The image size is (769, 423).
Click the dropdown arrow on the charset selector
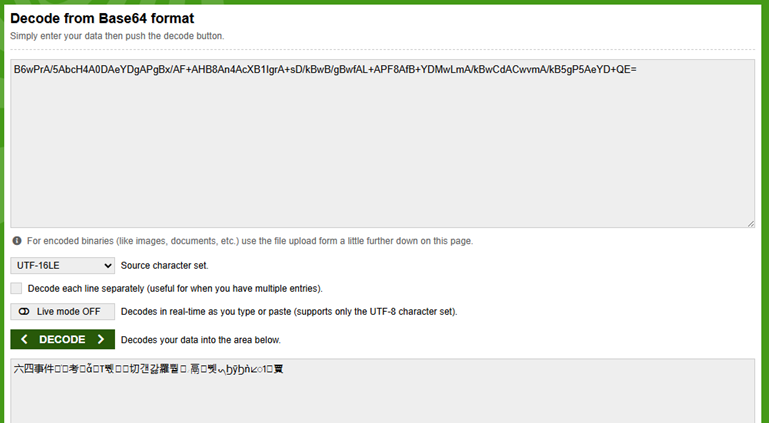[107, 265]
